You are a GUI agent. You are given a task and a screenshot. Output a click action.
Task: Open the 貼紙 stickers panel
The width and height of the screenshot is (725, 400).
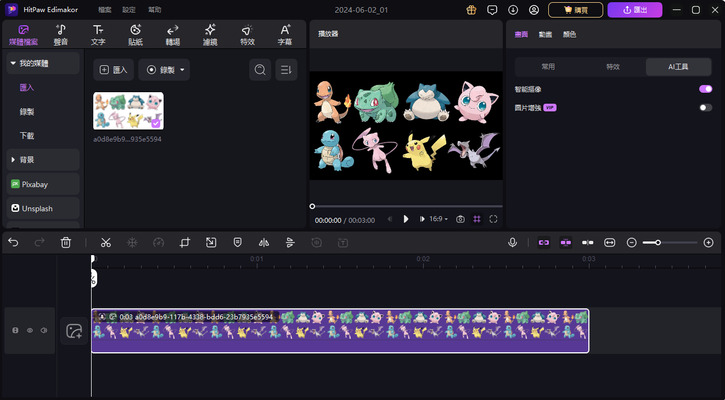pyautogui.click(x=136, y=35)
